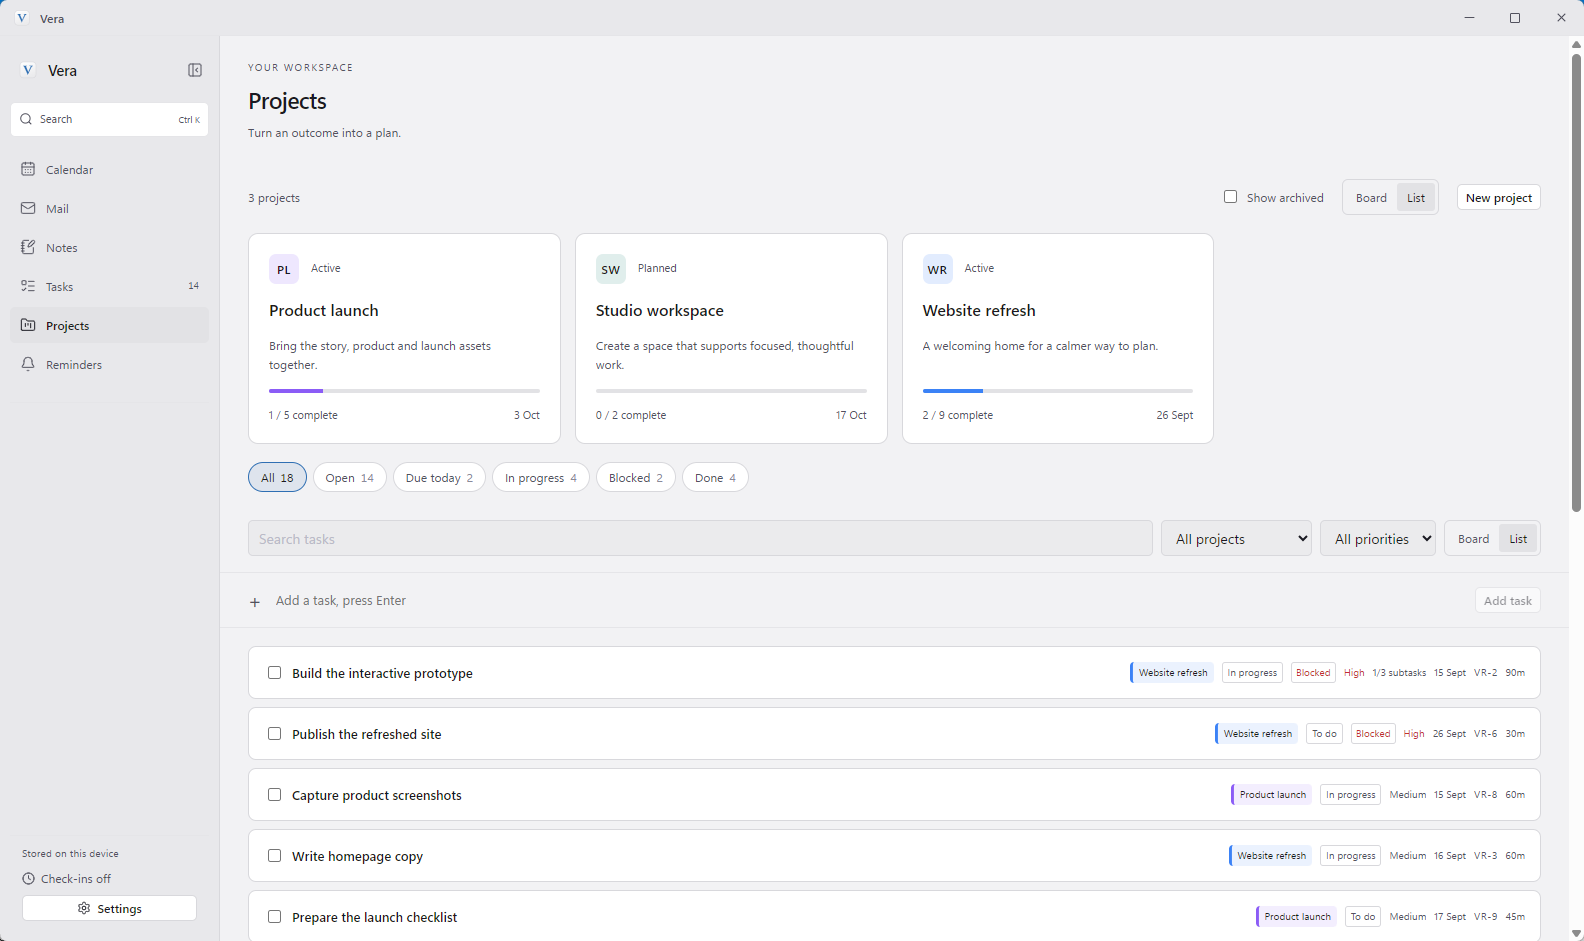Collapse the sidebar panel icon
The image size is (1584, 941).
coord(195,70)
